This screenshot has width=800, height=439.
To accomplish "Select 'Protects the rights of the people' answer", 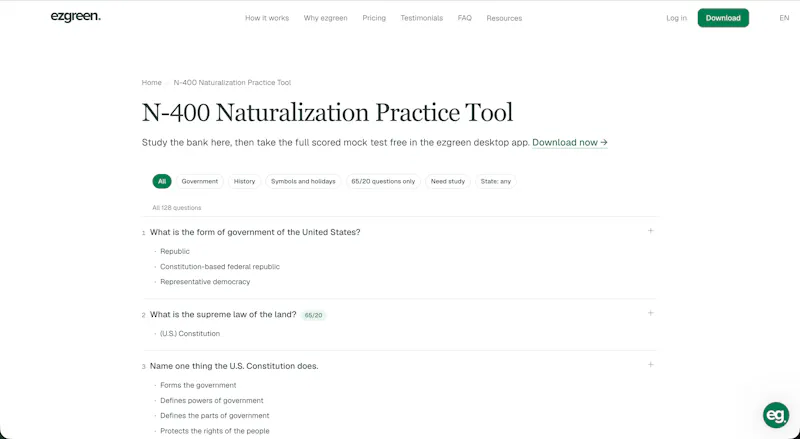I will 214,431.
